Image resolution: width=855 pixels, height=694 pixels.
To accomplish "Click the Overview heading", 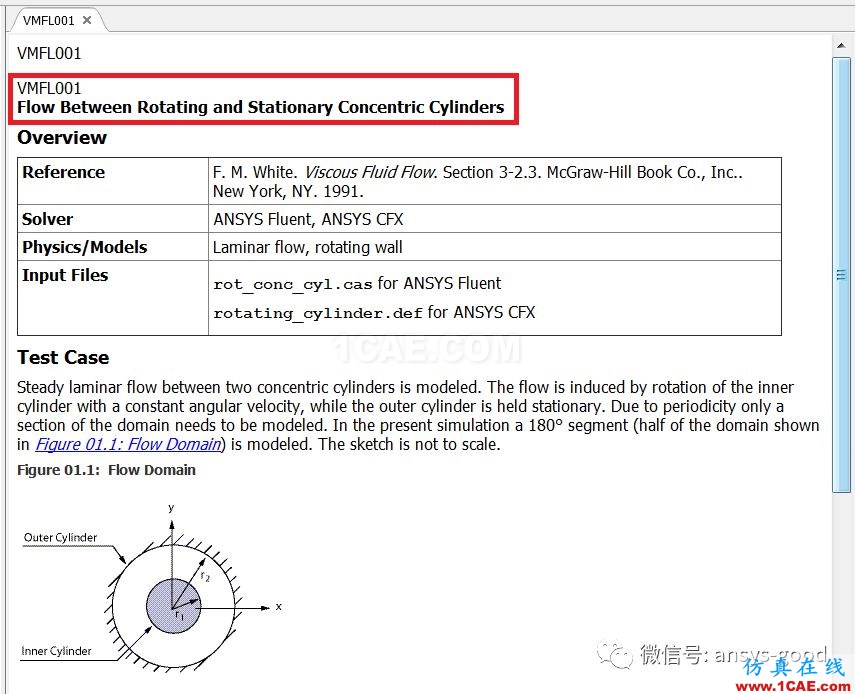I will pos(62,137).
